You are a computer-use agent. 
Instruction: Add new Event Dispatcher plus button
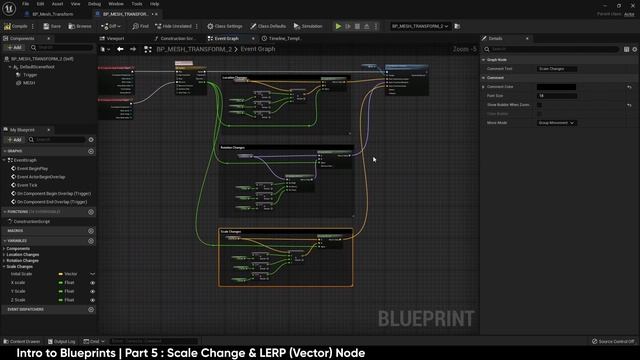91,309
